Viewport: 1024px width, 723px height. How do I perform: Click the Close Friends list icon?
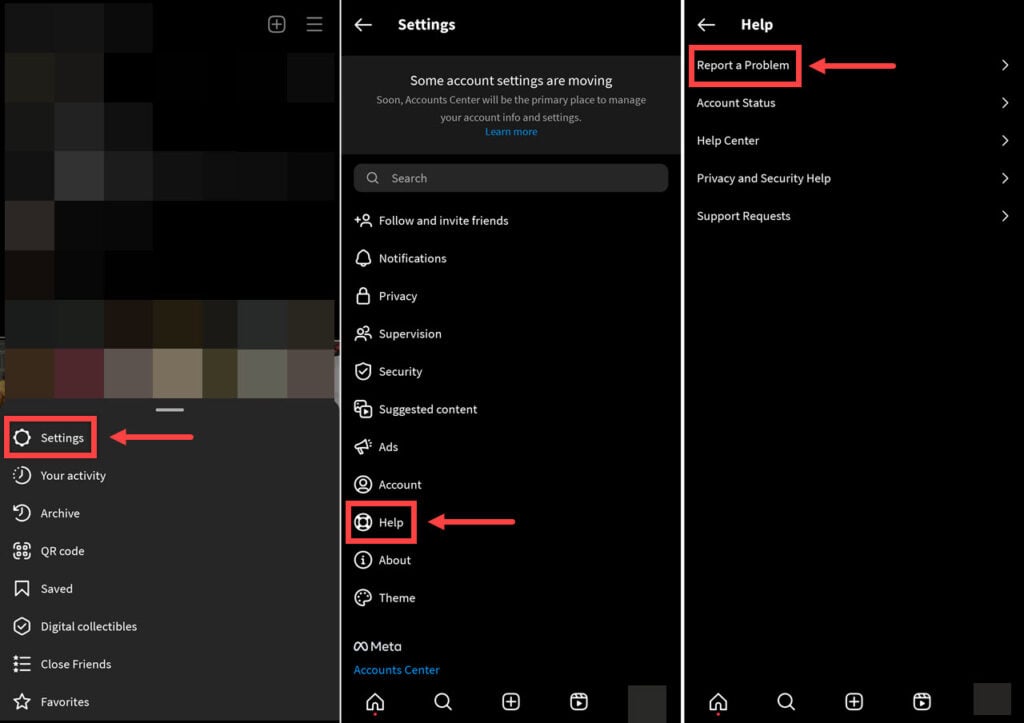coord(22,664)
